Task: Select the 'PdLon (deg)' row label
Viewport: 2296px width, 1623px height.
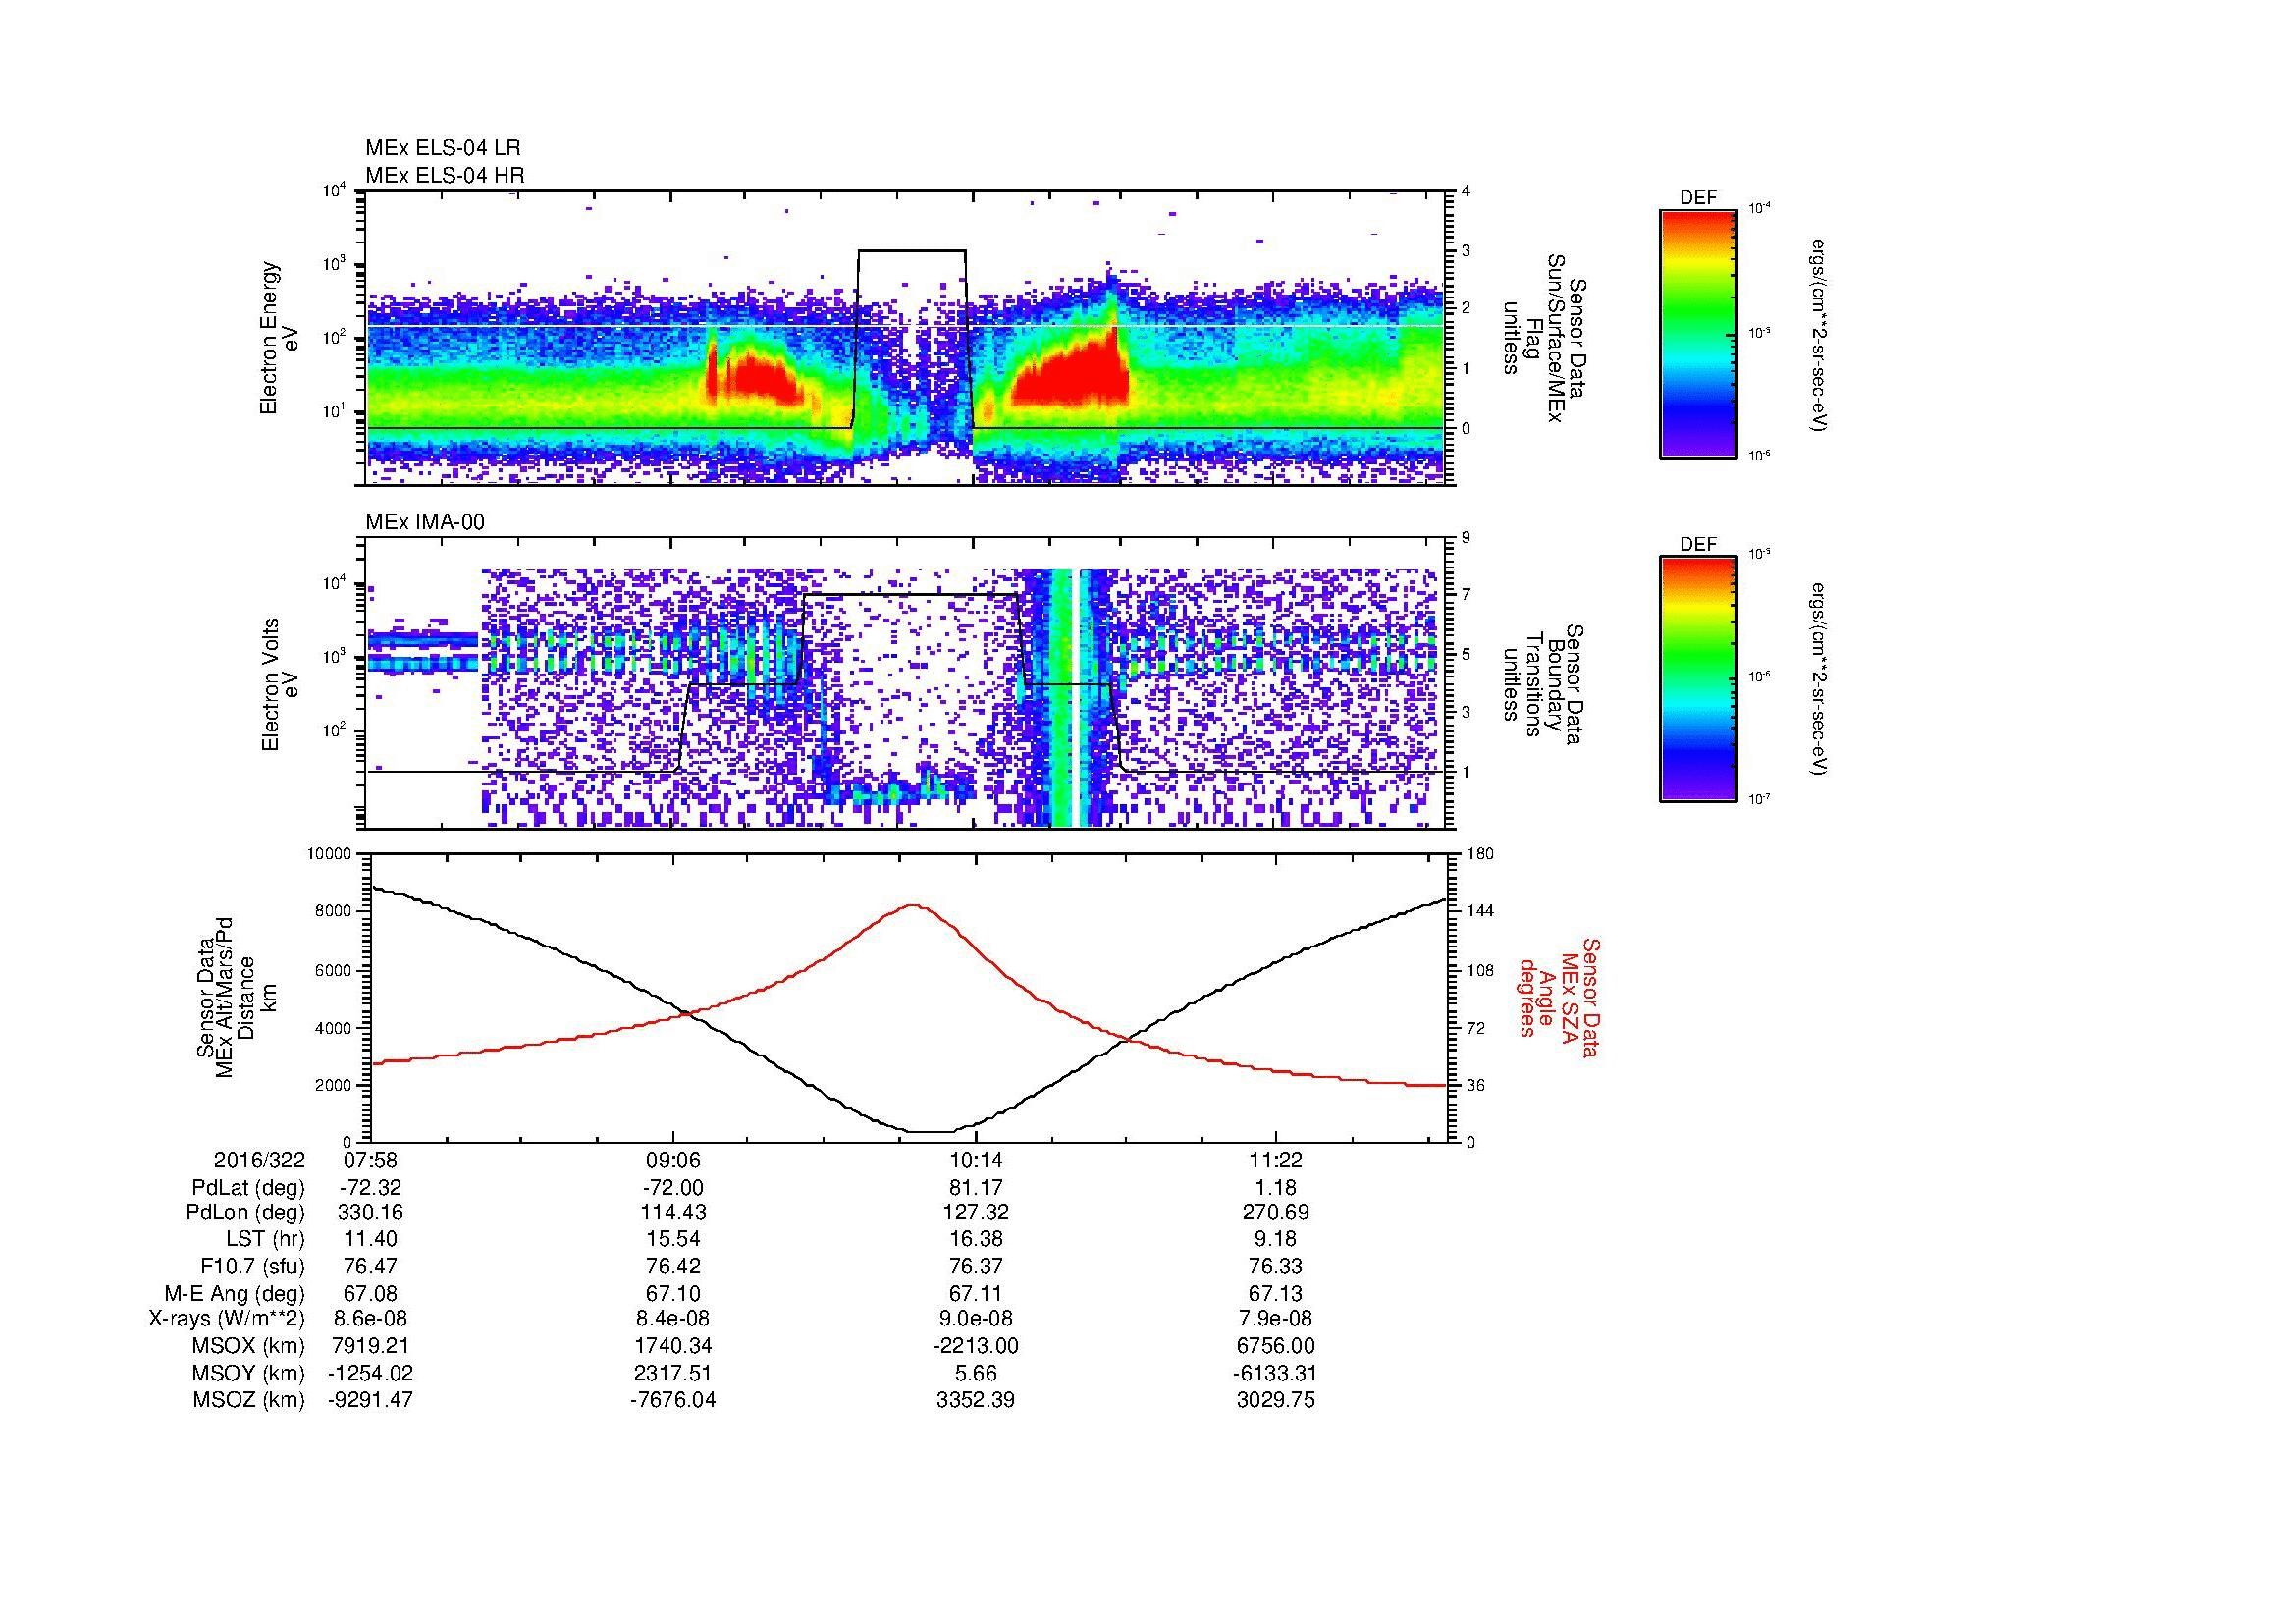Action: (x=247, y=1214)
